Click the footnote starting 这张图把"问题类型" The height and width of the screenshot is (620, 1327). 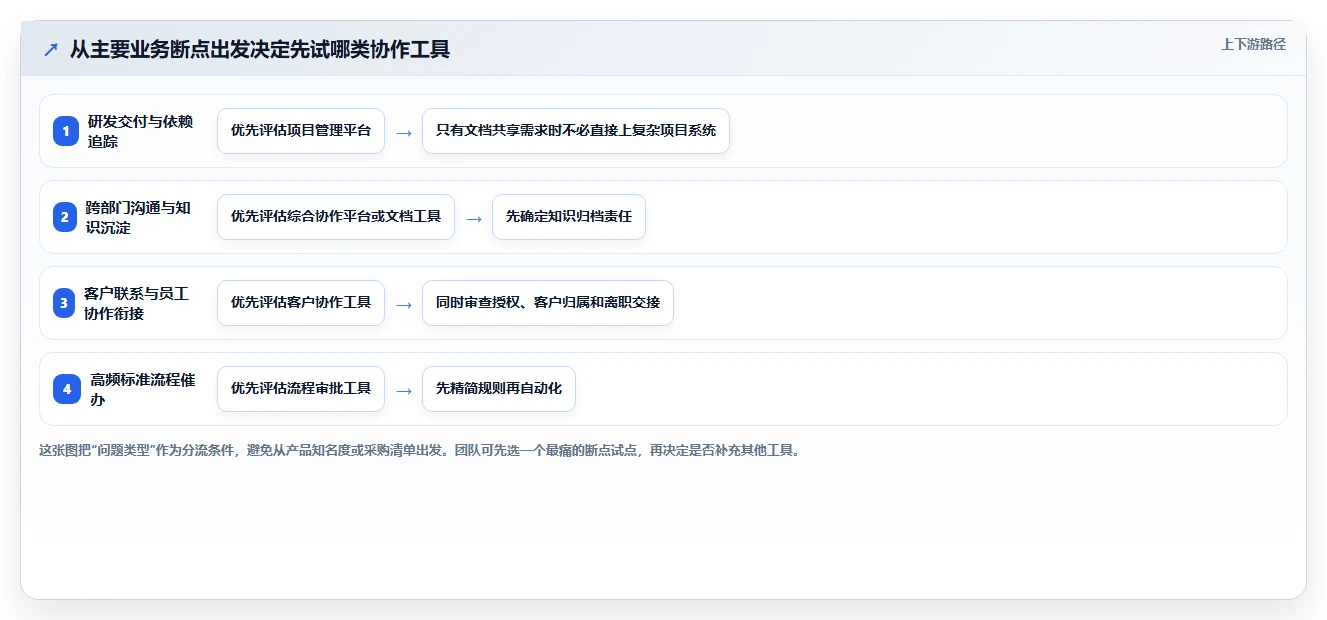[x=419, y=450]
